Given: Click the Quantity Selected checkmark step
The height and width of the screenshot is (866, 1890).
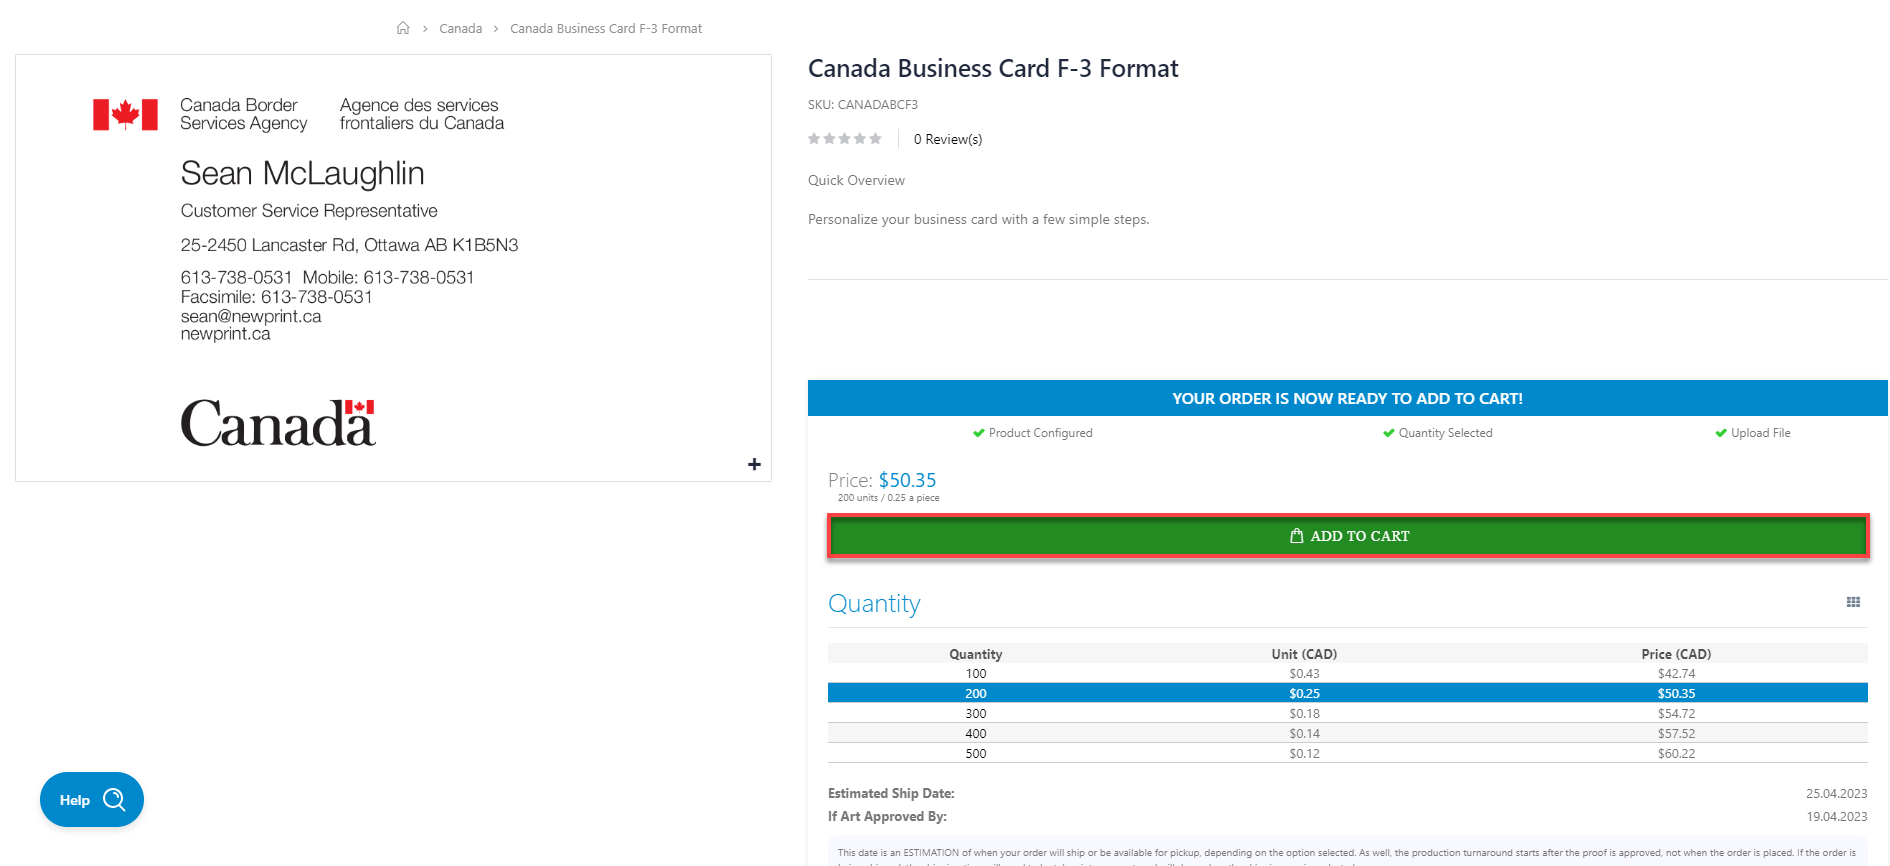Looking at the screenshot, I should [1438, 433].
